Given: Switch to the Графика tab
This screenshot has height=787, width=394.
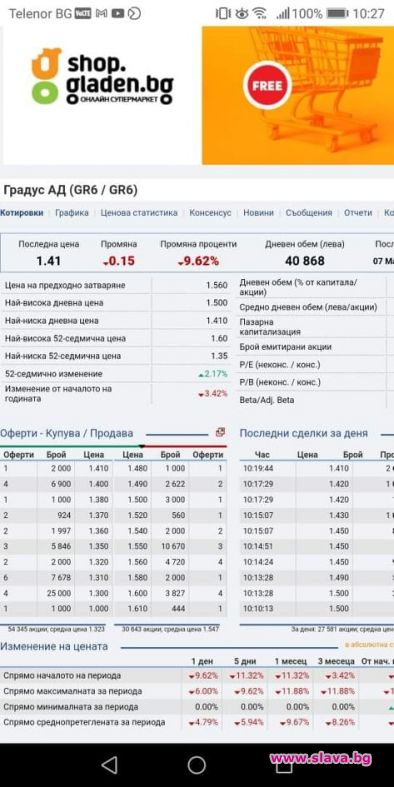Looking at the screenshot, I should tap(72, 213).
